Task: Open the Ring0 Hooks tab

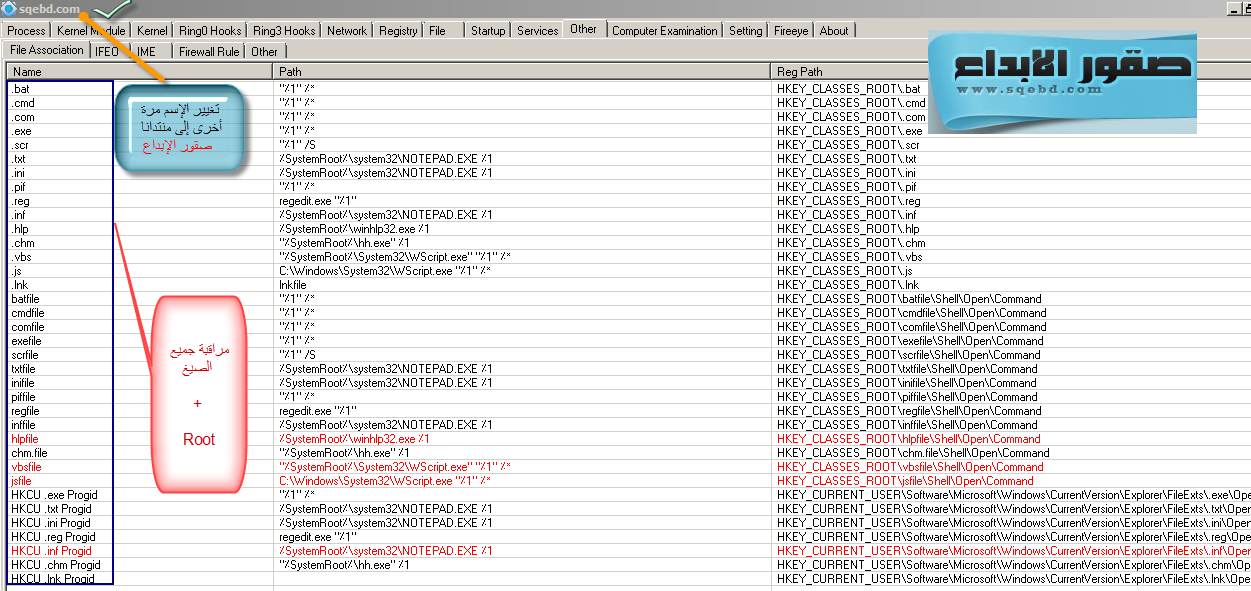Action: point(210,31)
